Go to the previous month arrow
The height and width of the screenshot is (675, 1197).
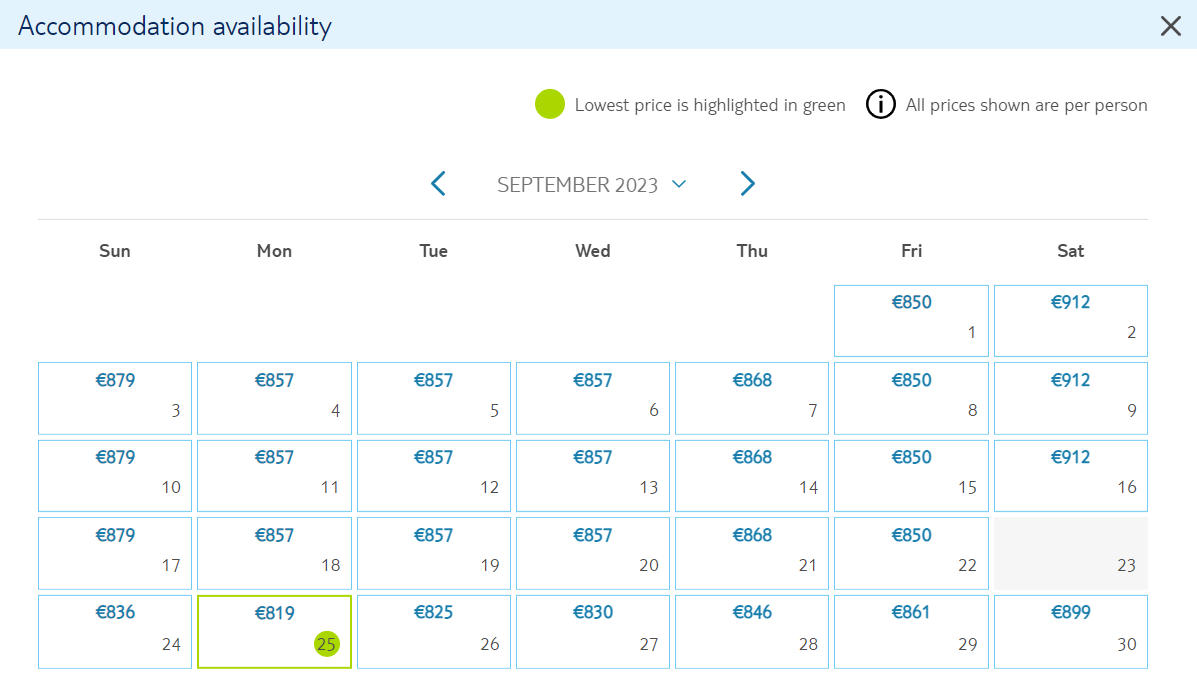pos(438,184)
